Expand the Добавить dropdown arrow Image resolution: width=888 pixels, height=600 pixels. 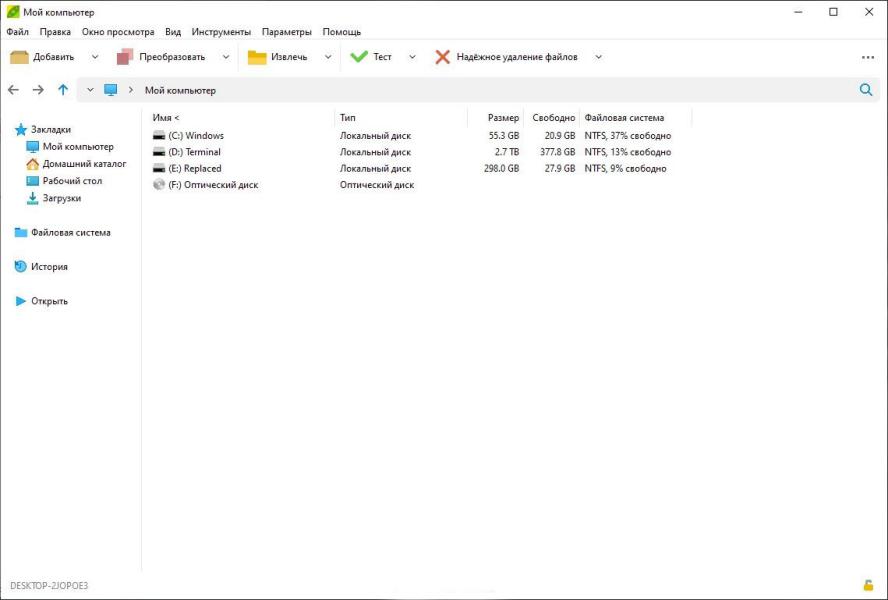[x=95, y=57]
